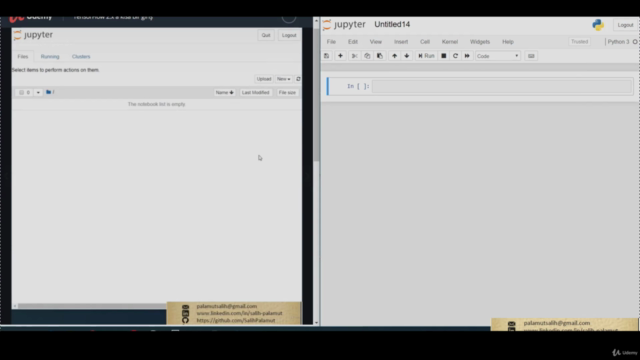Open the New dropdown in file browser

(x=284, y=79)
